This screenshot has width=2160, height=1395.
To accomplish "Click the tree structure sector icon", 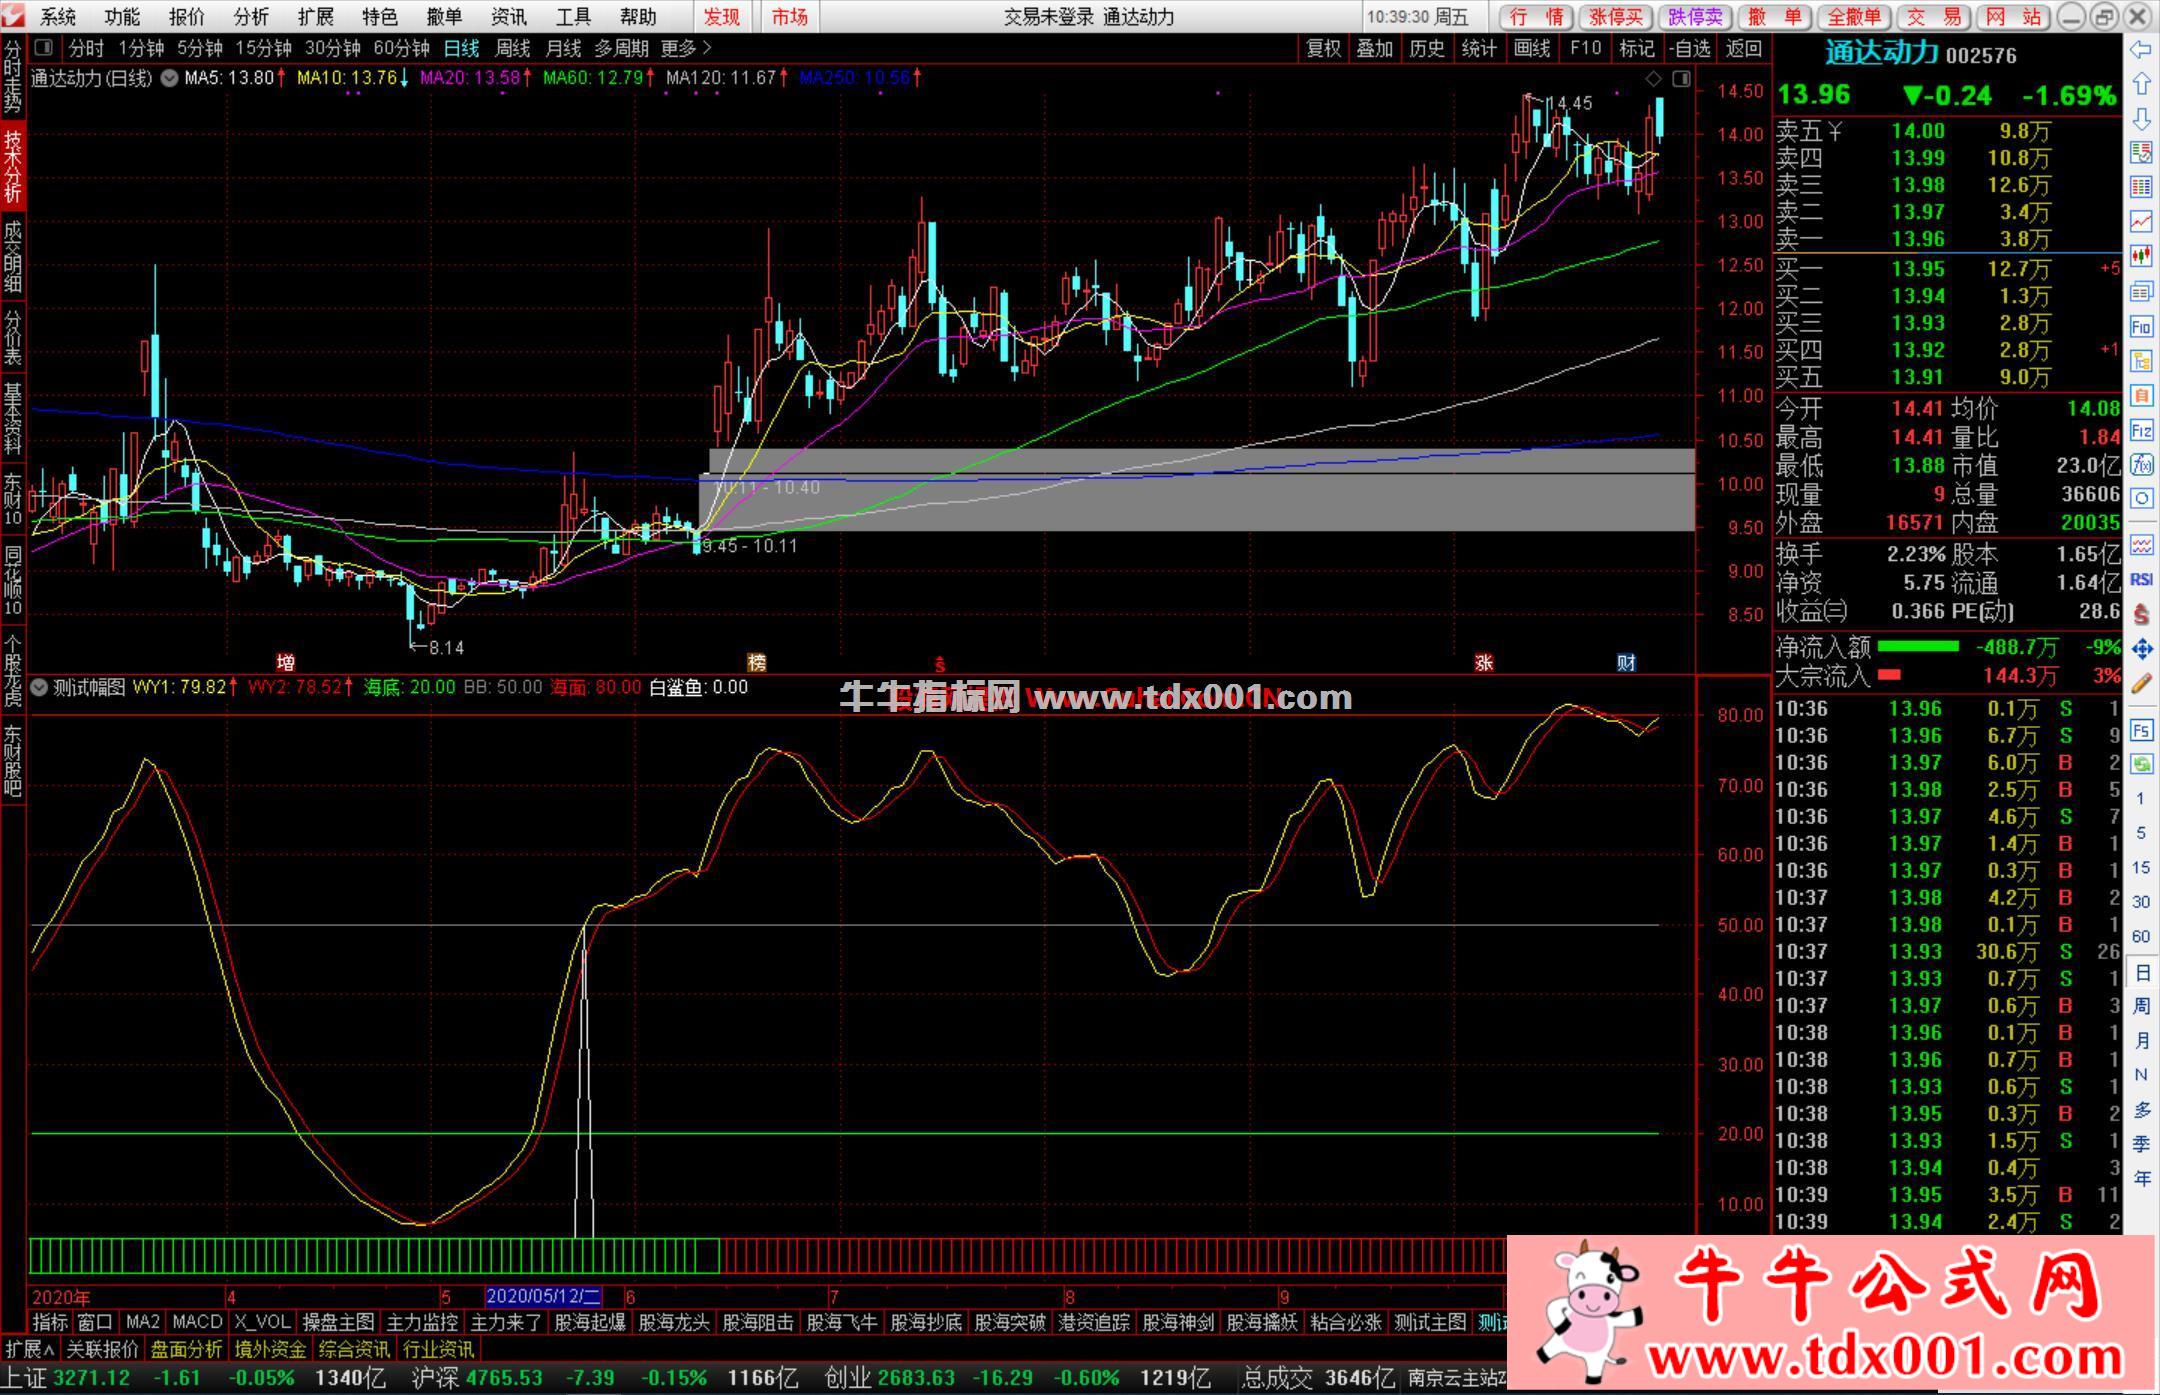I will pos(2141,360).
